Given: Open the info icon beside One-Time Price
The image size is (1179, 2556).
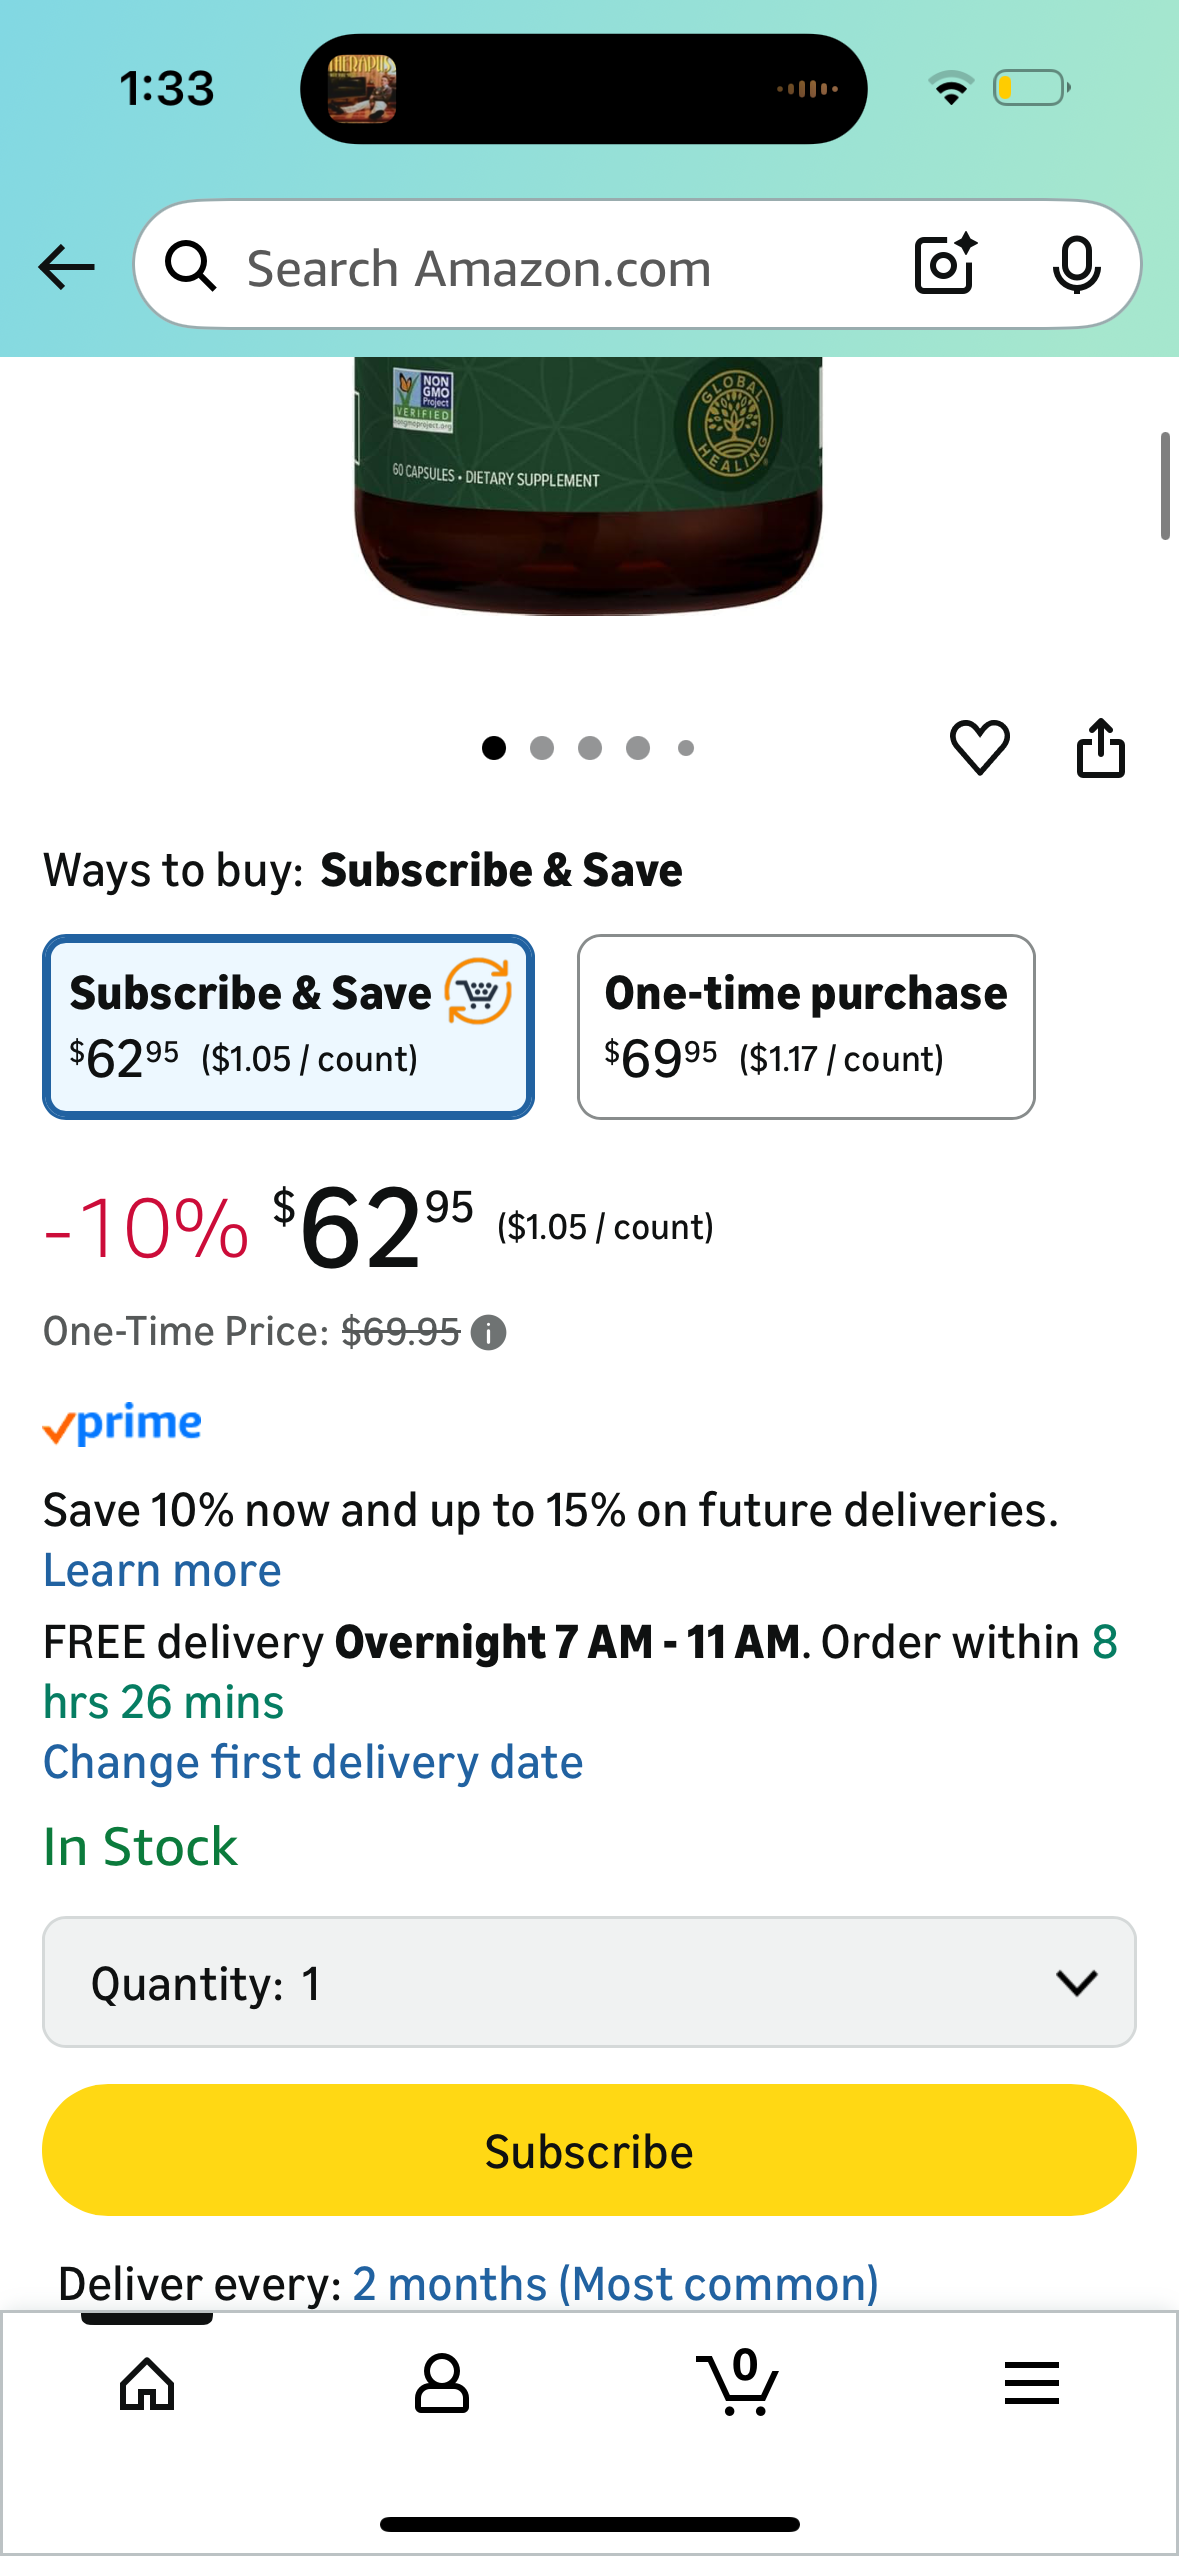Looking at the screenshot, I should [x=488, y=1333].
